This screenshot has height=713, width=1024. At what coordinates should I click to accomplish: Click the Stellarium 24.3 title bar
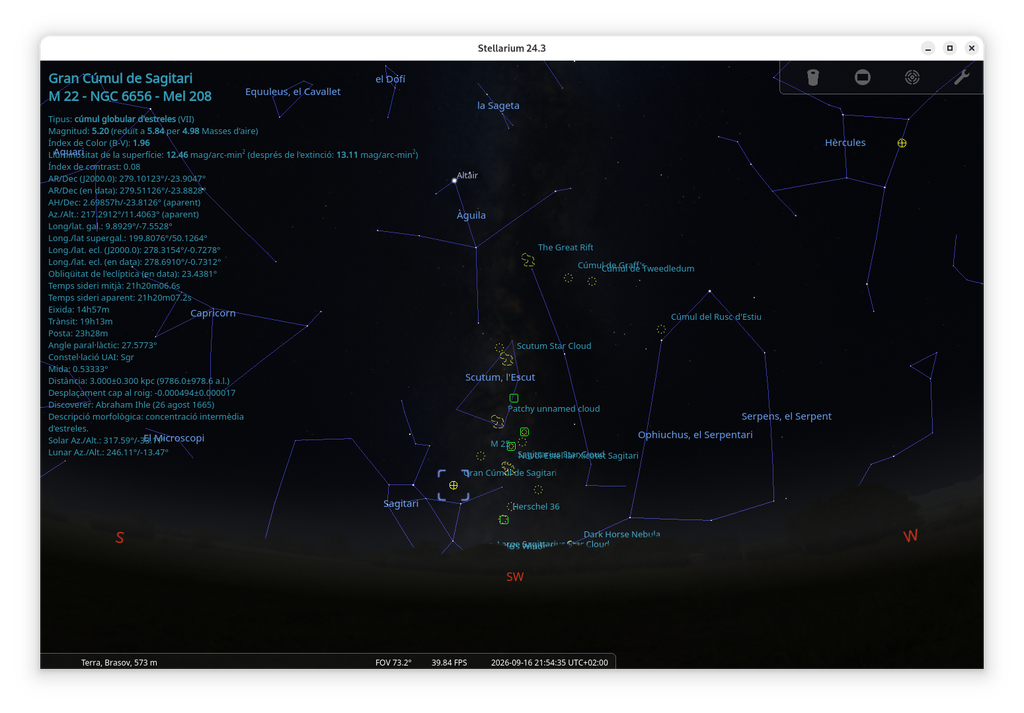pyautogui.click(x=511, y=48)
